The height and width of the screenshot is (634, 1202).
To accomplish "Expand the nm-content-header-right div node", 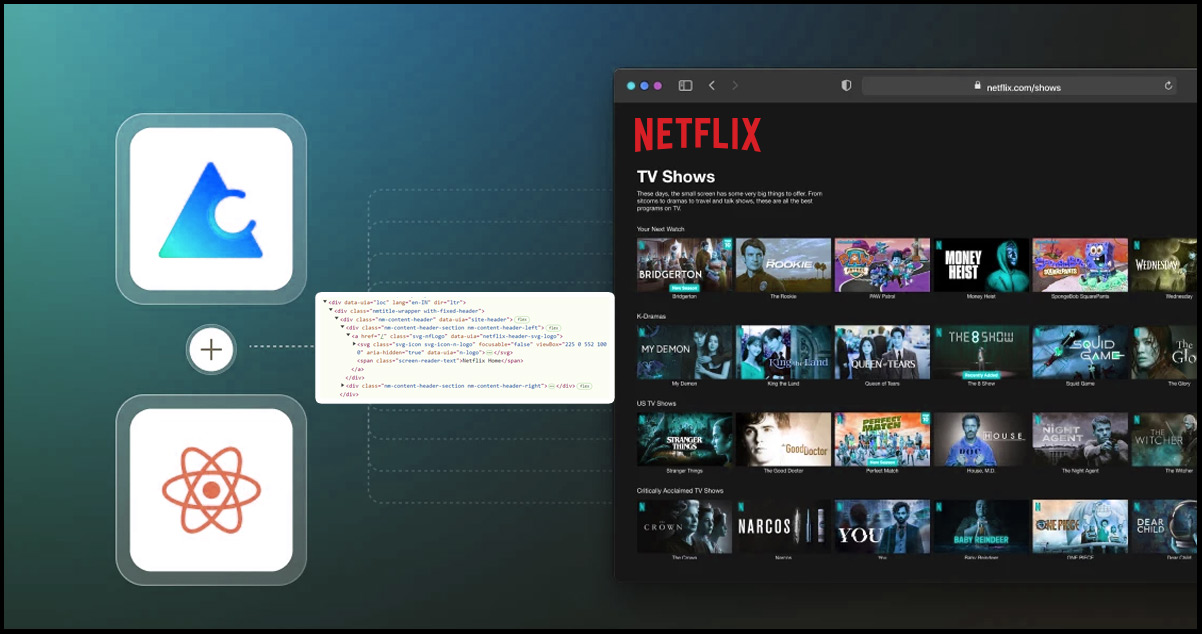I will (x=343, y=385).
